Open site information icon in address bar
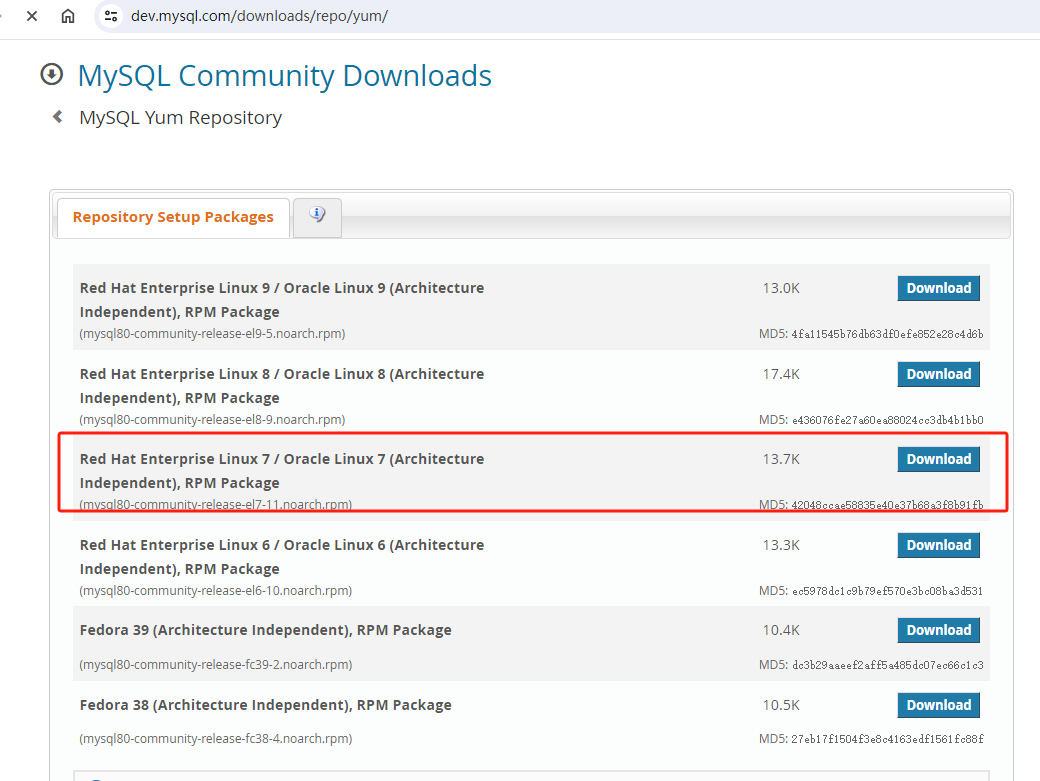This screenshot has height=781, width=1040. pos(111,16)
